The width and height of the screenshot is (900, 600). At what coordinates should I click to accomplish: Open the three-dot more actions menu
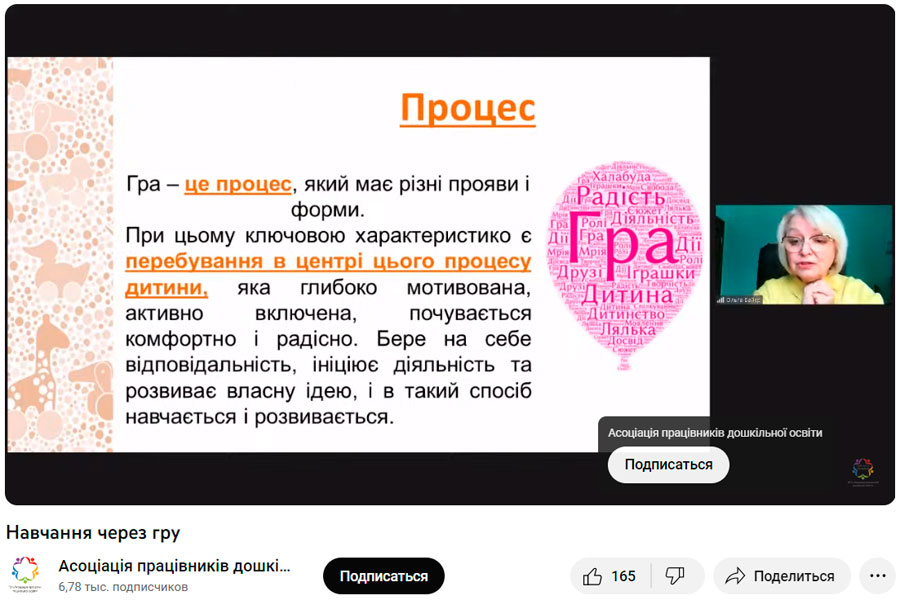(877, 576)
